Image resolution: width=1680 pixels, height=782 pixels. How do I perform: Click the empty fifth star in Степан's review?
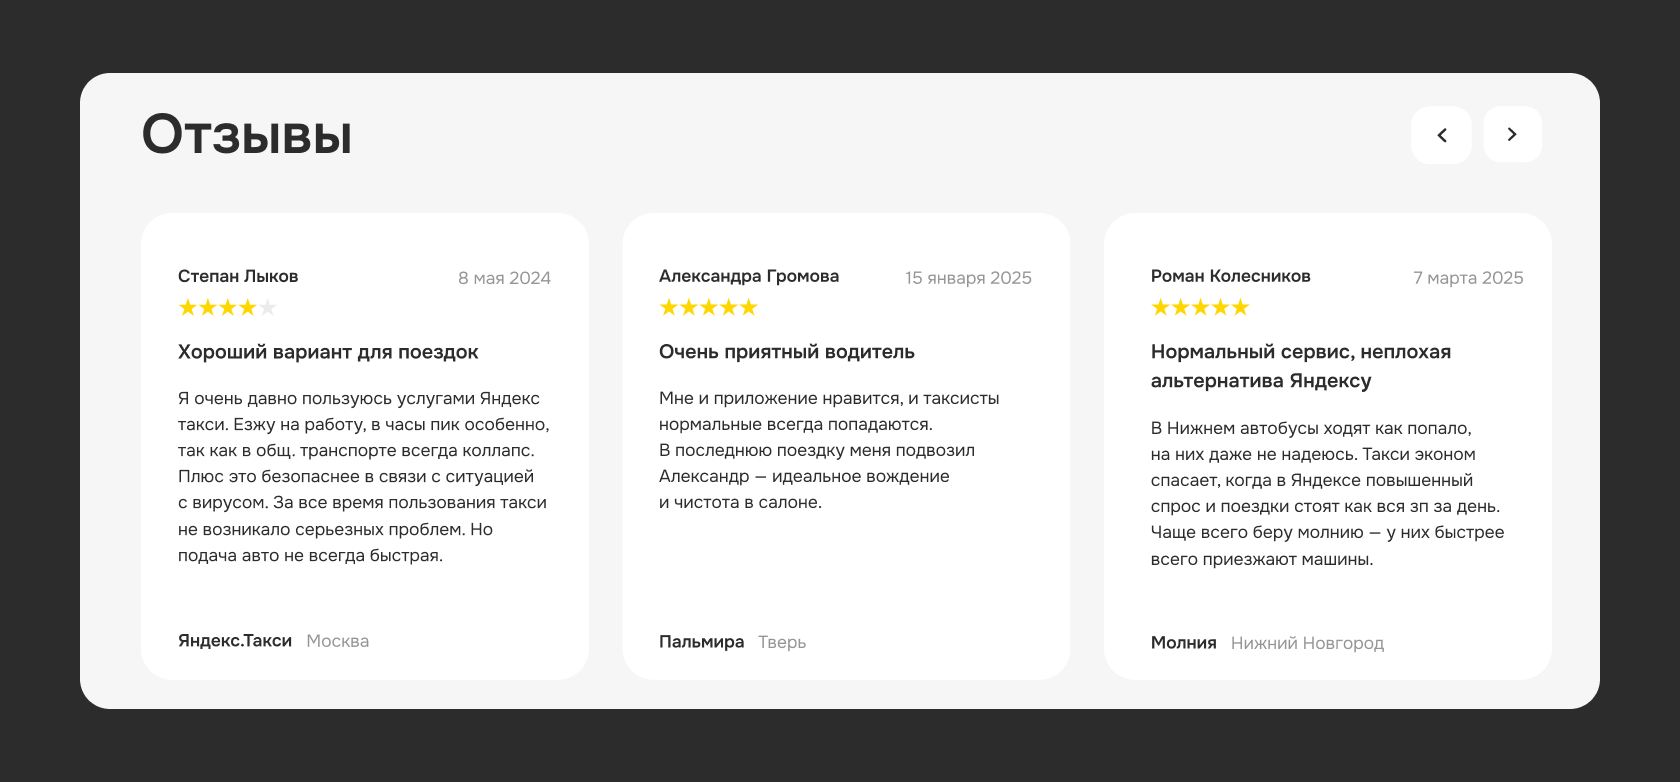point(268,308)
